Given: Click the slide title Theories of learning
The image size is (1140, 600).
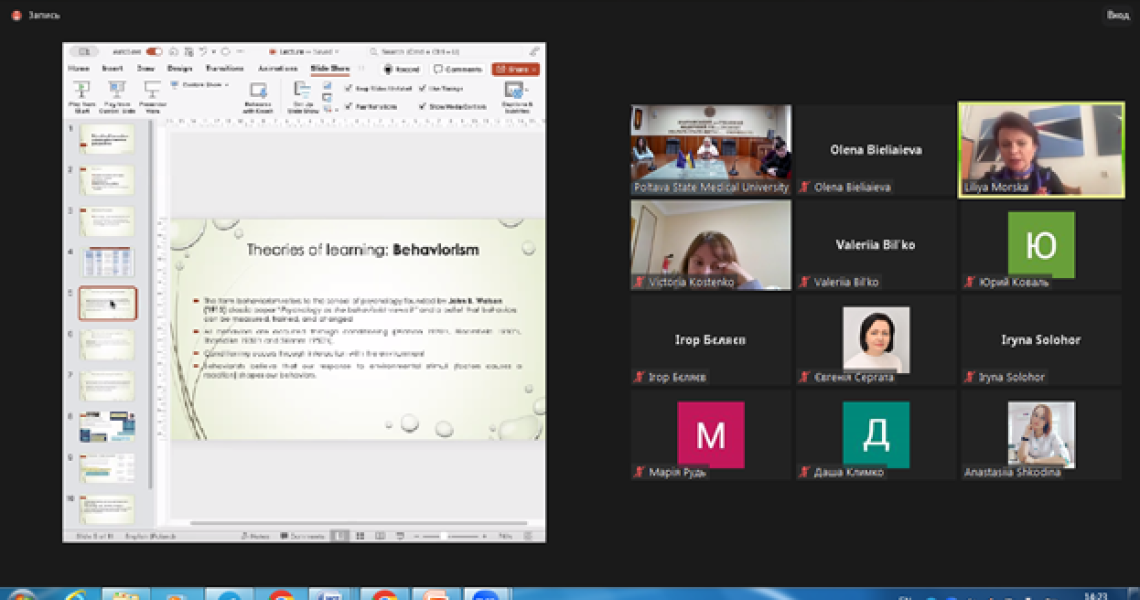Looking at the screenshot, I should (x=362, y=250).
